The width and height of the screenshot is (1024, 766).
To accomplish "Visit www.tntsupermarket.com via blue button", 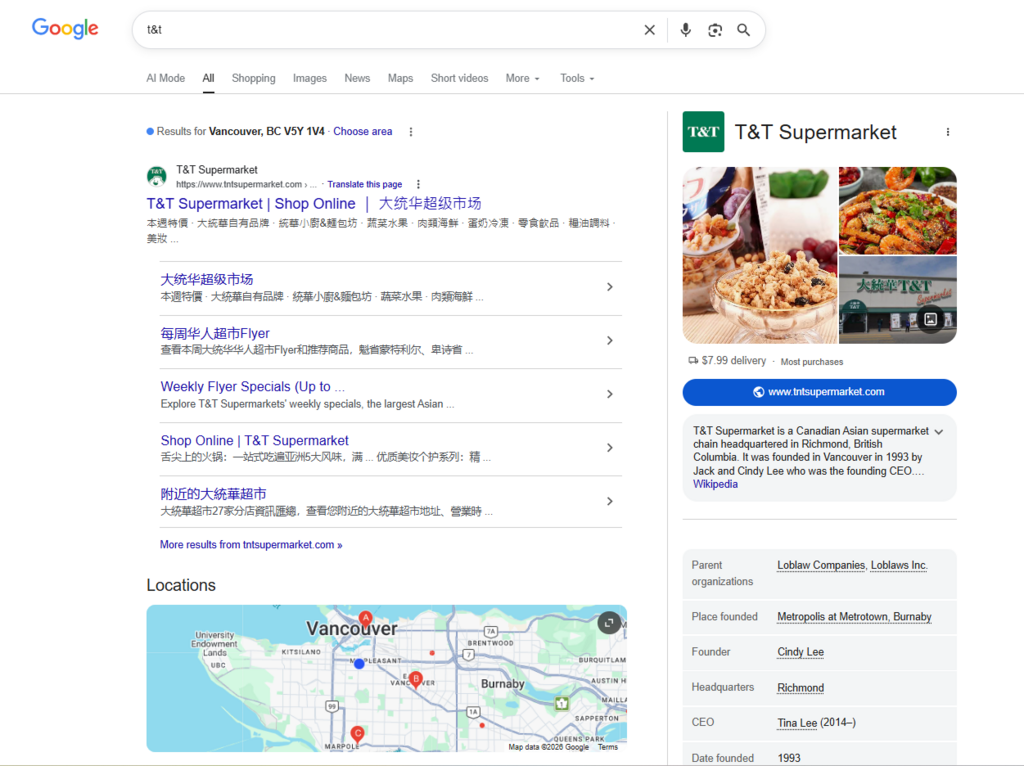I will 819,392.
